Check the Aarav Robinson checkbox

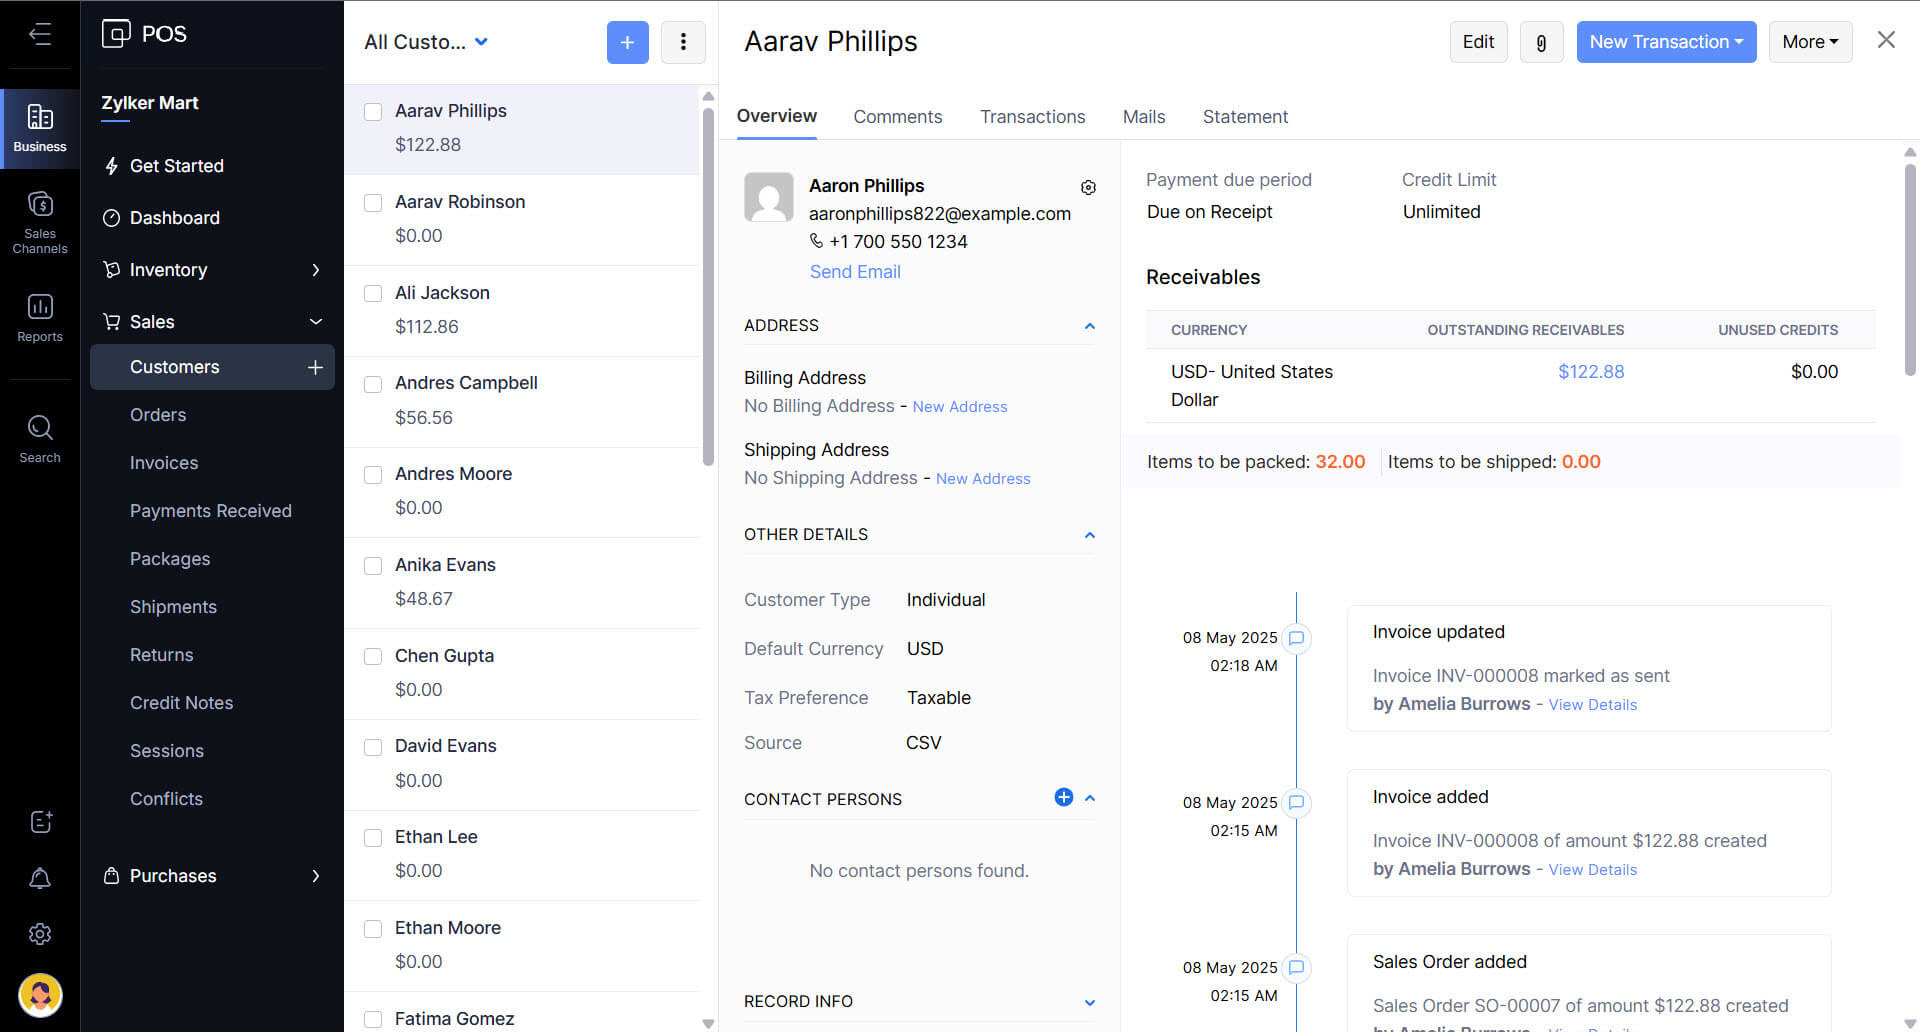point(373,203)
